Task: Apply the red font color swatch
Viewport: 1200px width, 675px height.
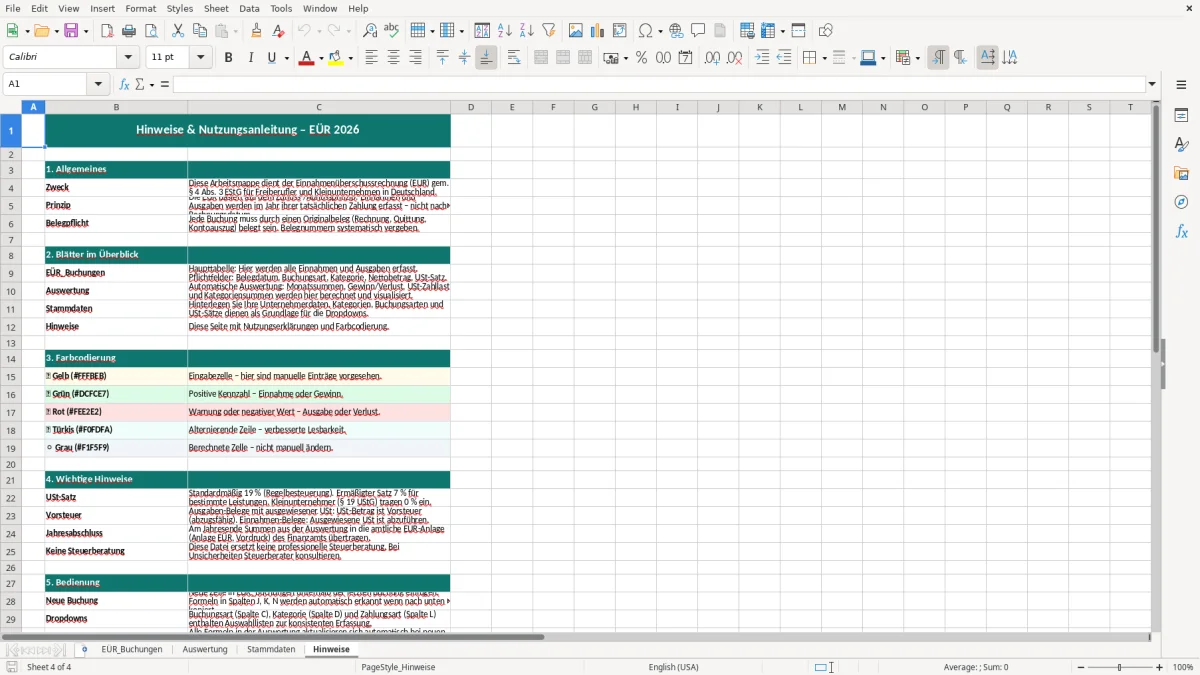Action: (x=306, y=58)
